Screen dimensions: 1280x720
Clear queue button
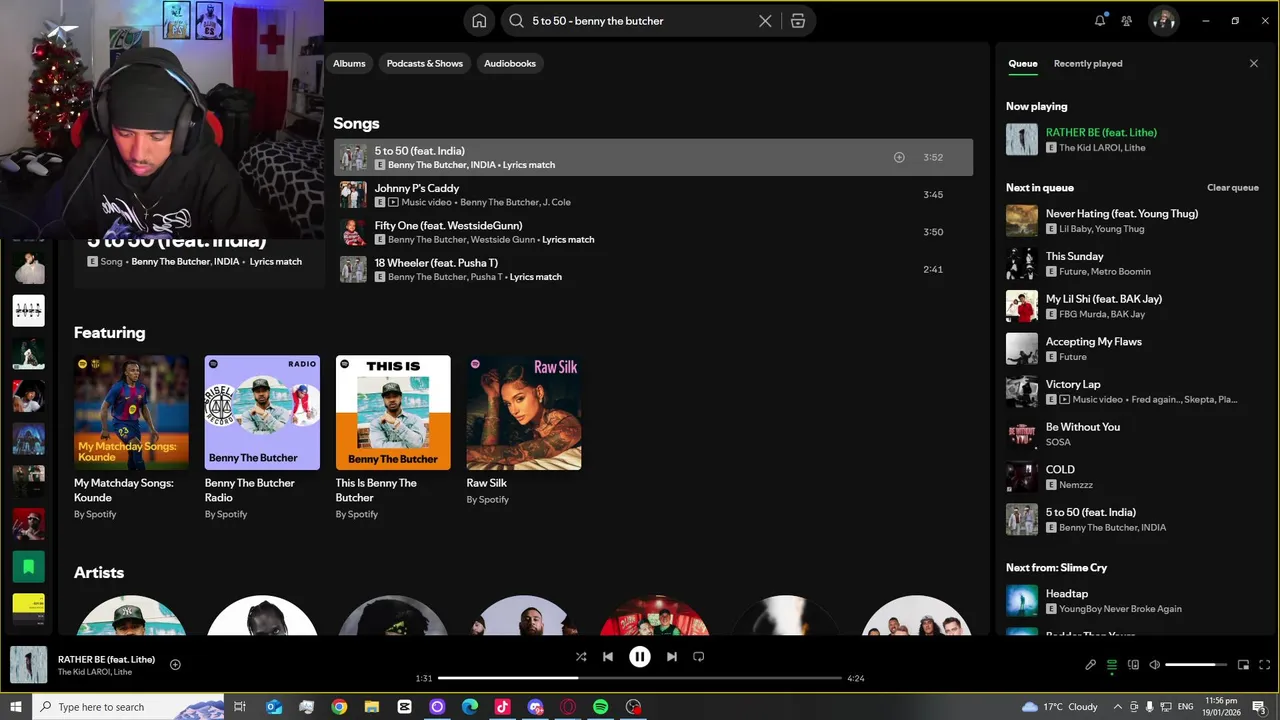(1233, 188)
